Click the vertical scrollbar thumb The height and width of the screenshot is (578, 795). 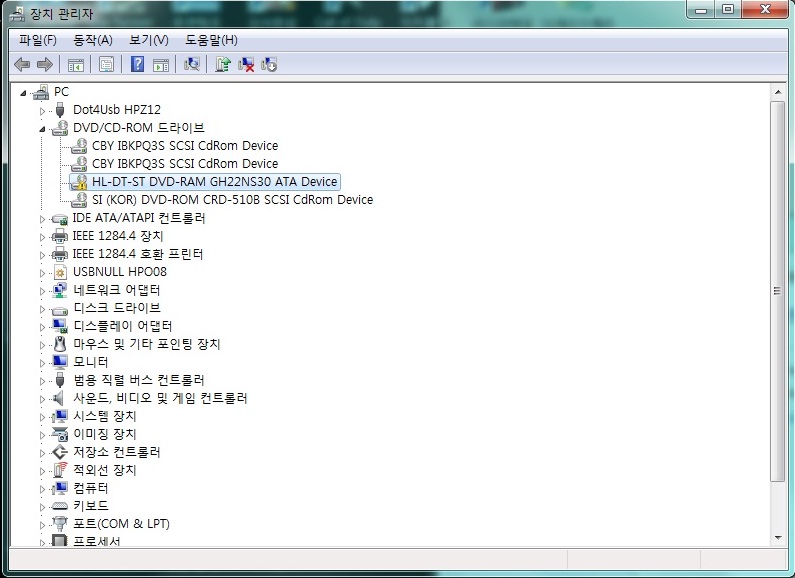click(x=777, y=291)
